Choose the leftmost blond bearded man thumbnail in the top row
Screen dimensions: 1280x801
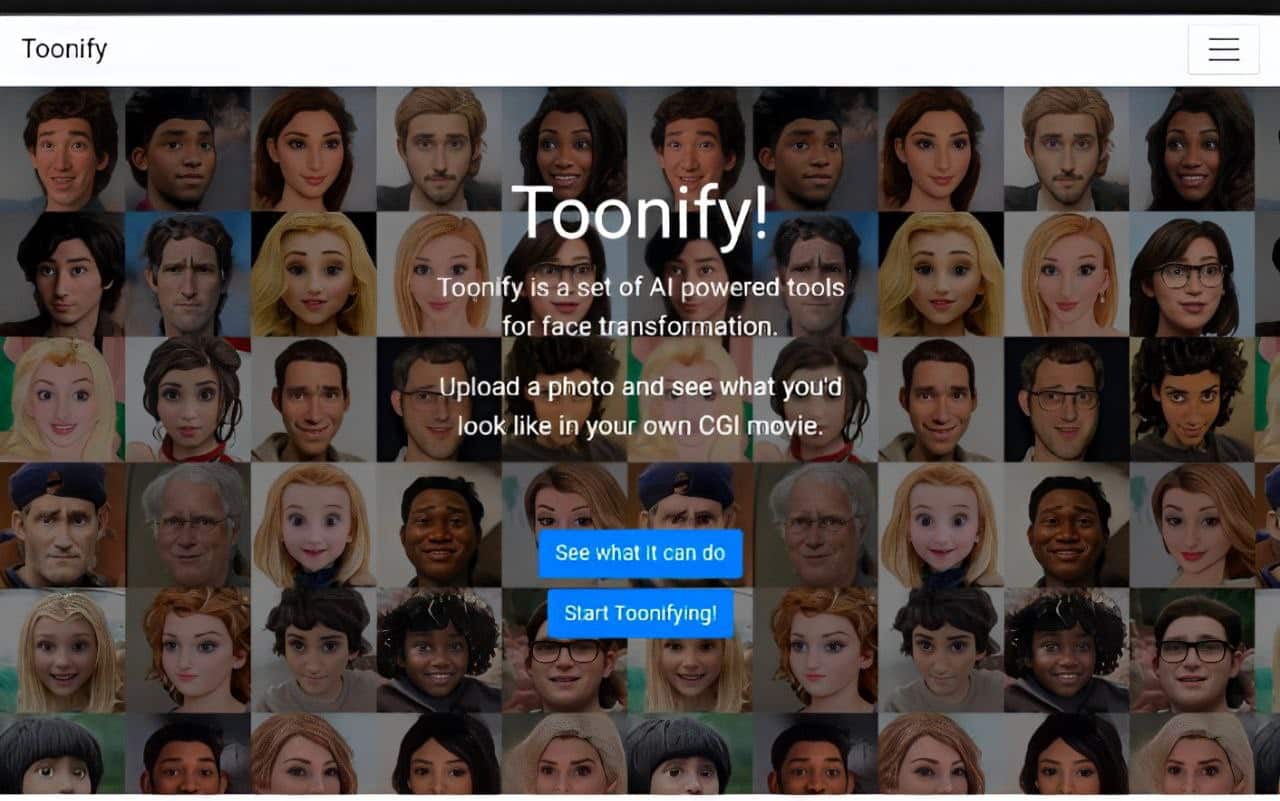coord(439,149)
